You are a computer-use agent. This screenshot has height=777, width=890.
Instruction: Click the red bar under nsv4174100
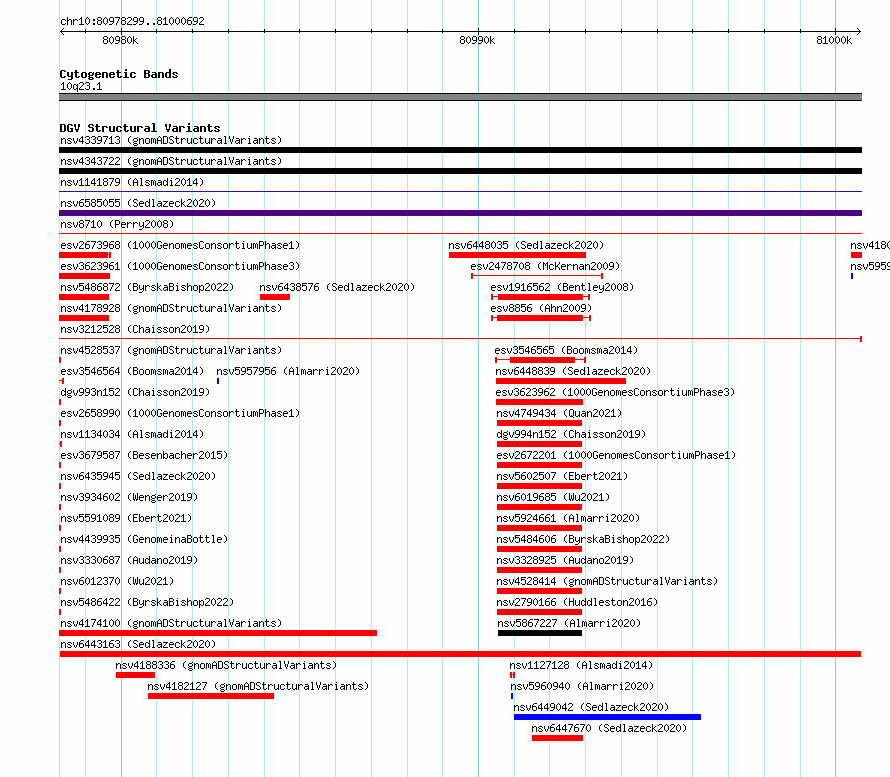[x=218, y=633]
